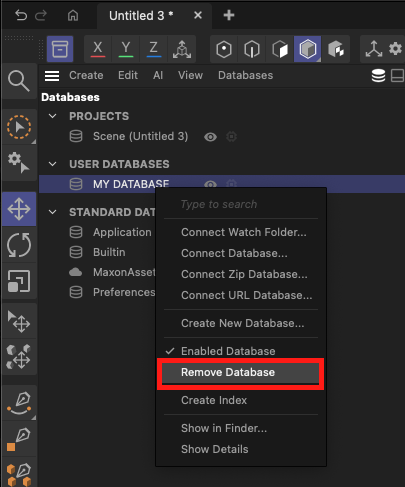Open the Create menu

[x=86, y=75]
